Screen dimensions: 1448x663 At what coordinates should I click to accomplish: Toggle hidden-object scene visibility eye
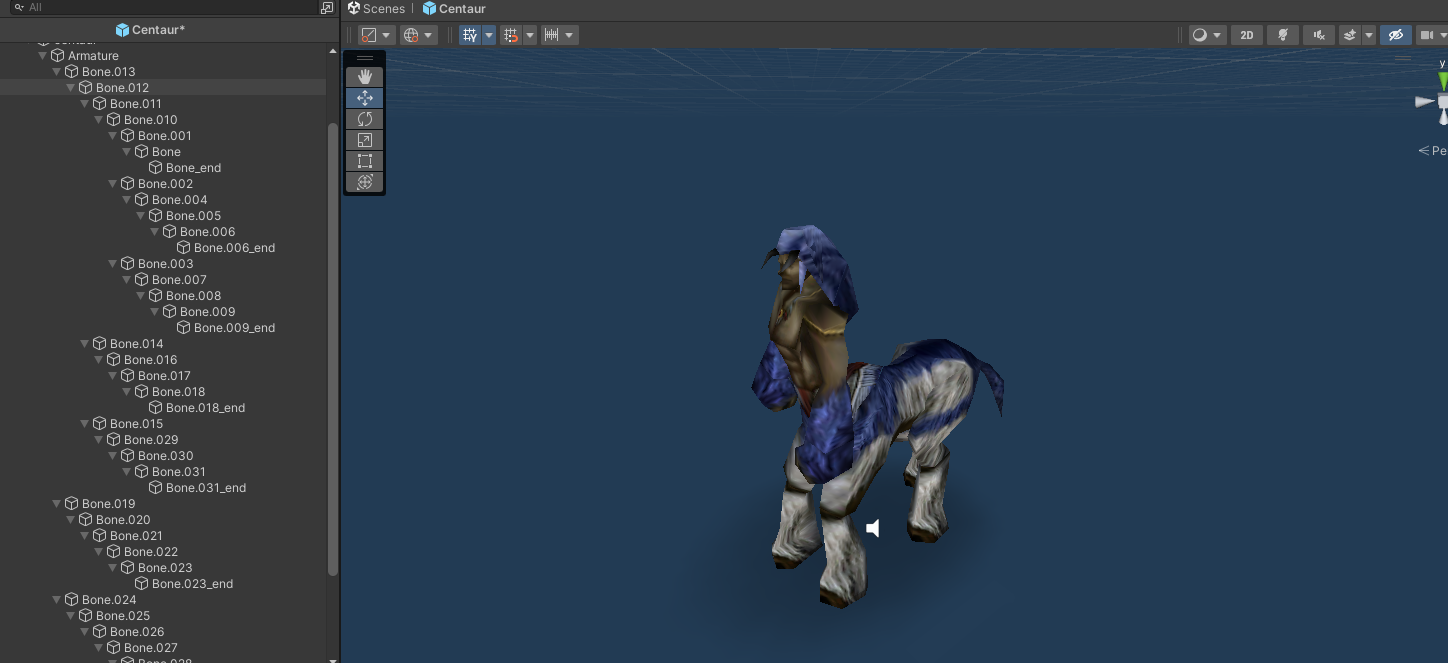pos(1395,35)
